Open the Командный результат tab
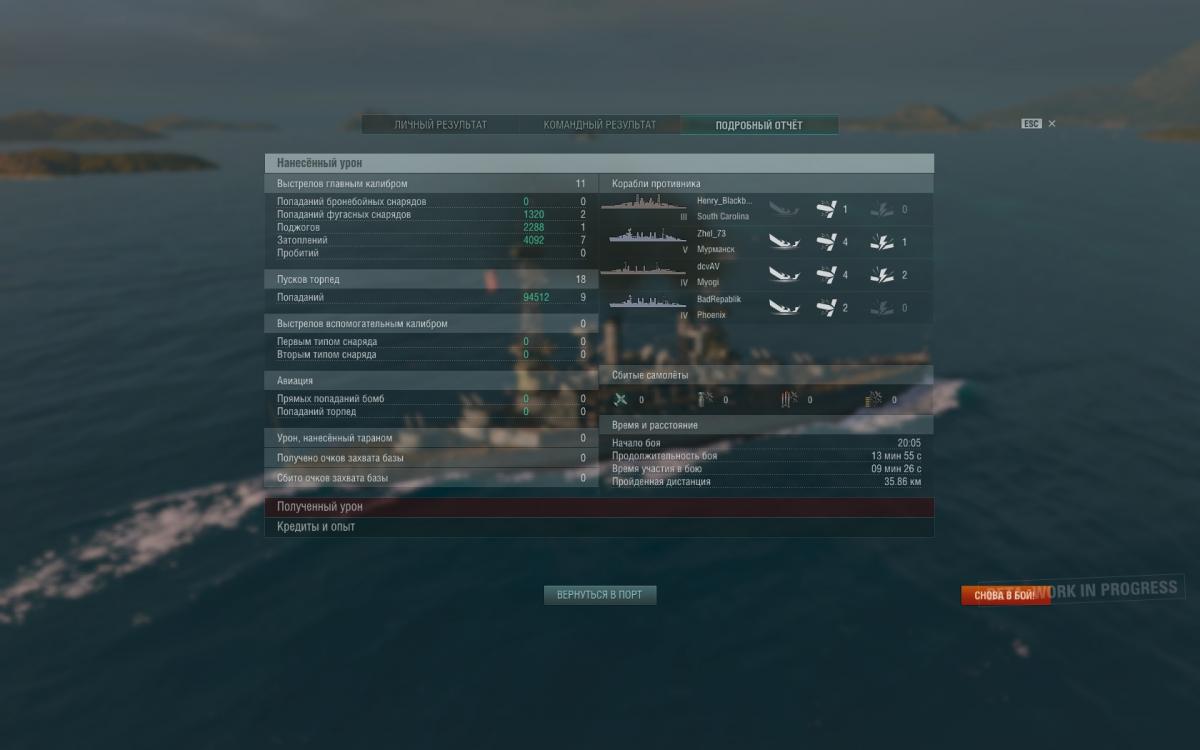 click(600, 125)
